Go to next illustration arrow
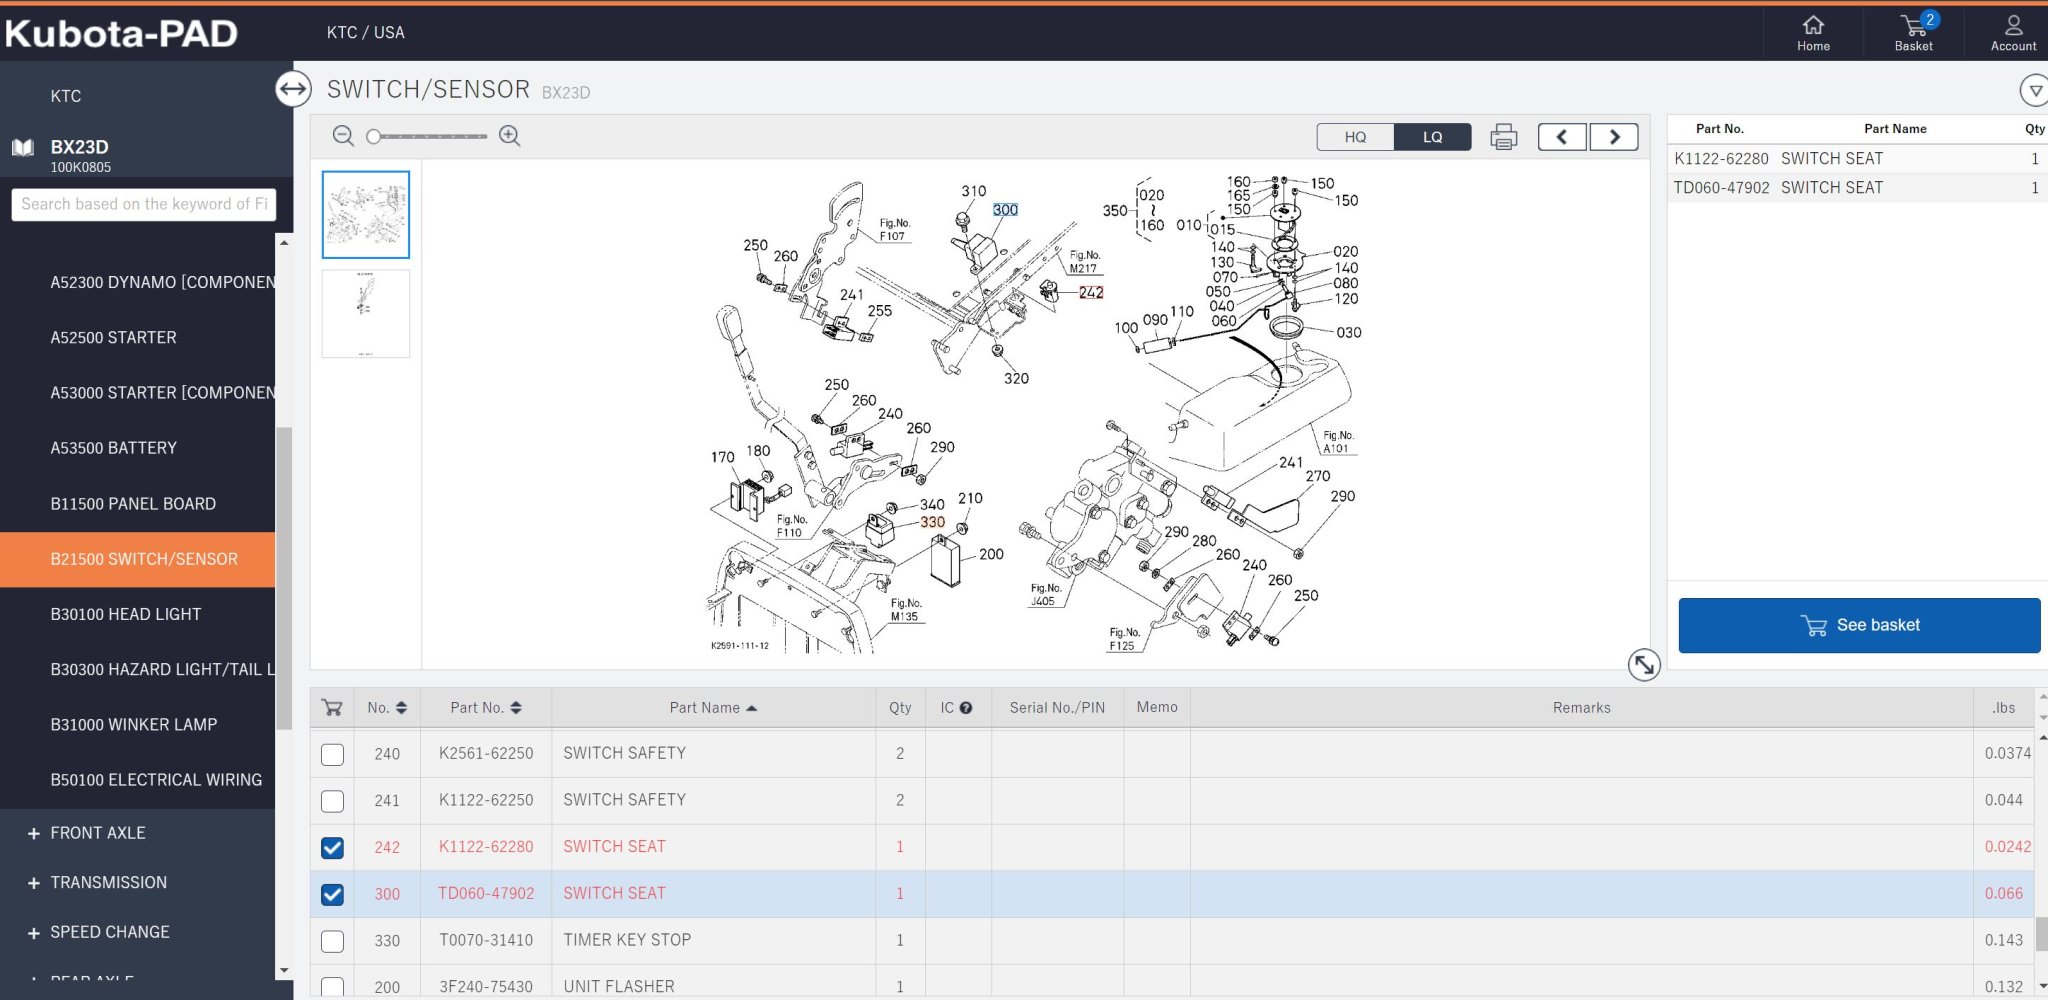Viewport: 2048px width, 1000px height. coord(1614,137)
